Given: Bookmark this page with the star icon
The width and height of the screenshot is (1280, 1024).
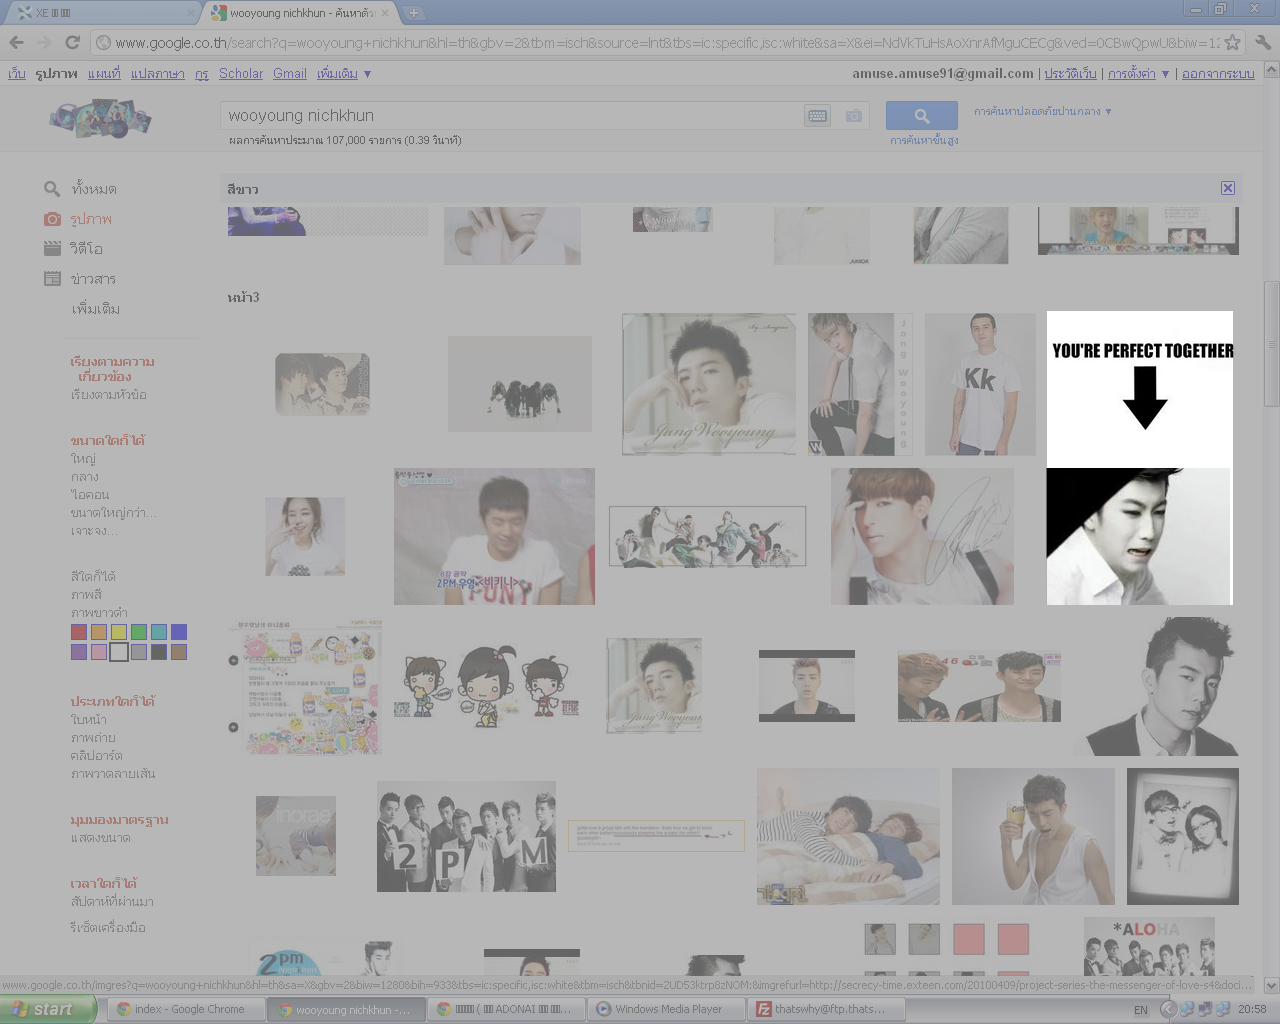Looking at the screenshot, I should click(x=1232, y=42).
